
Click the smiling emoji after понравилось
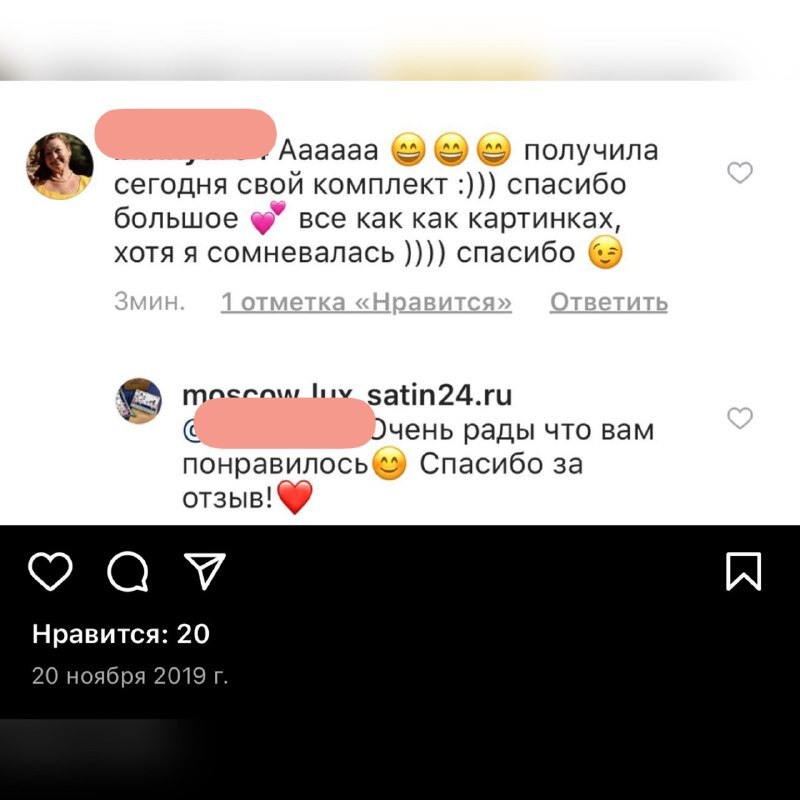pos(390,463)
